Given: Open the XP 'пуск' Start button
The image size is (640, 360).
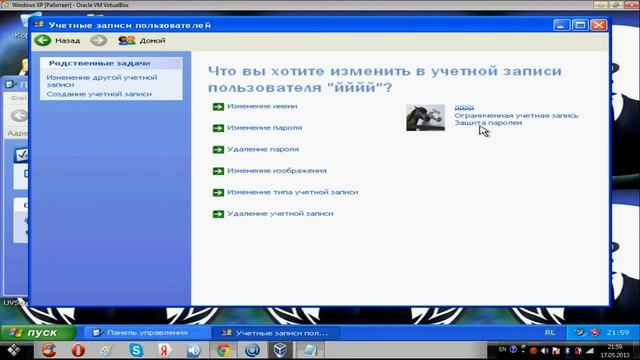Looking at the screenshot, I should [x=38, y=333].
